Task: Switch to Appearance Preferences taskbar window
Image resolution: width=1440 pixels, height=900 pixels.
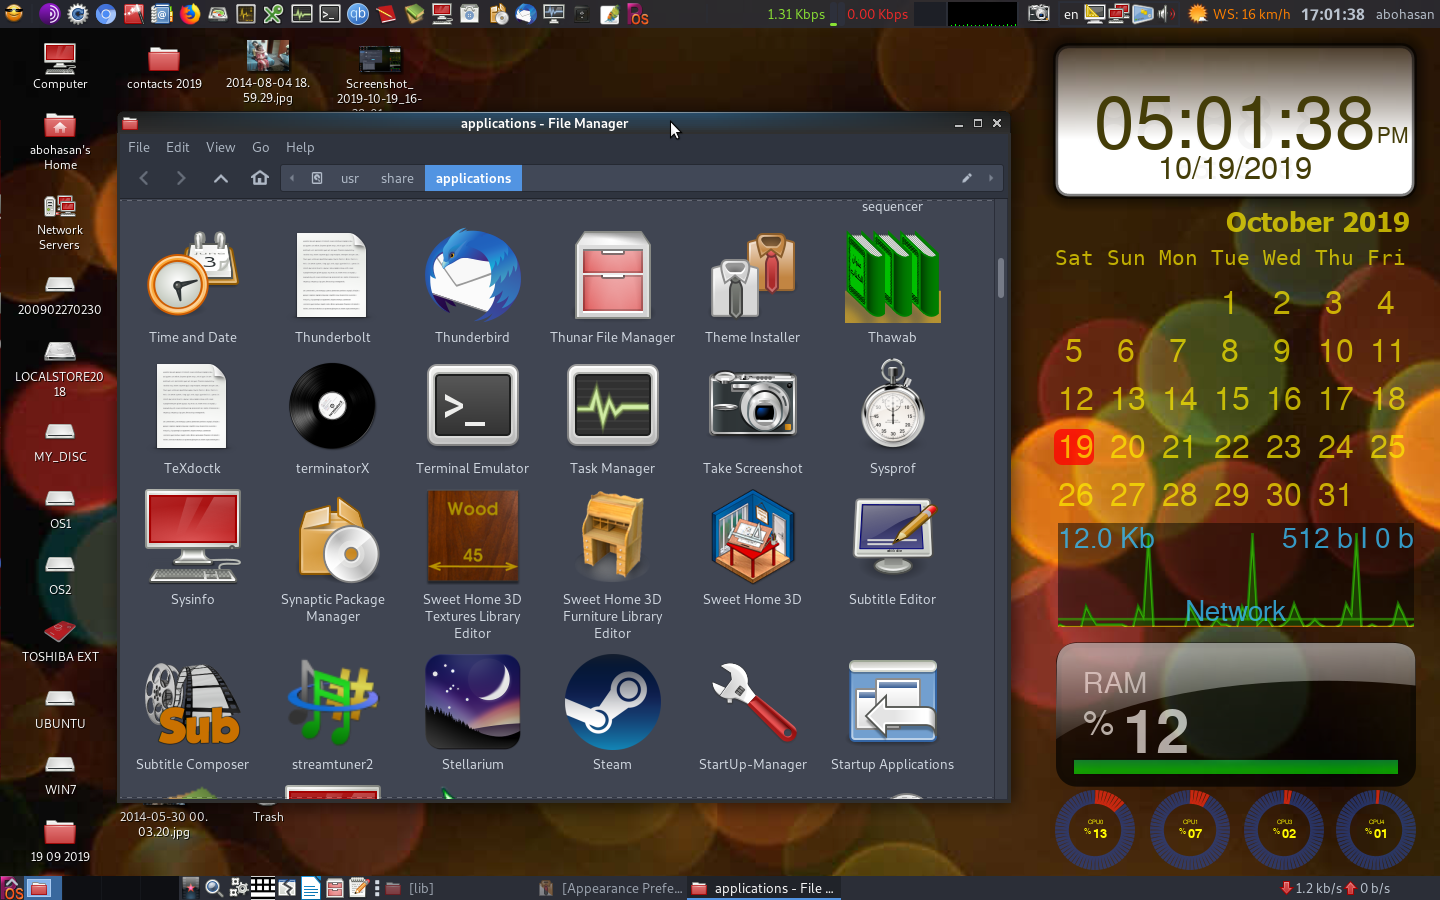Action: point(611,888)
